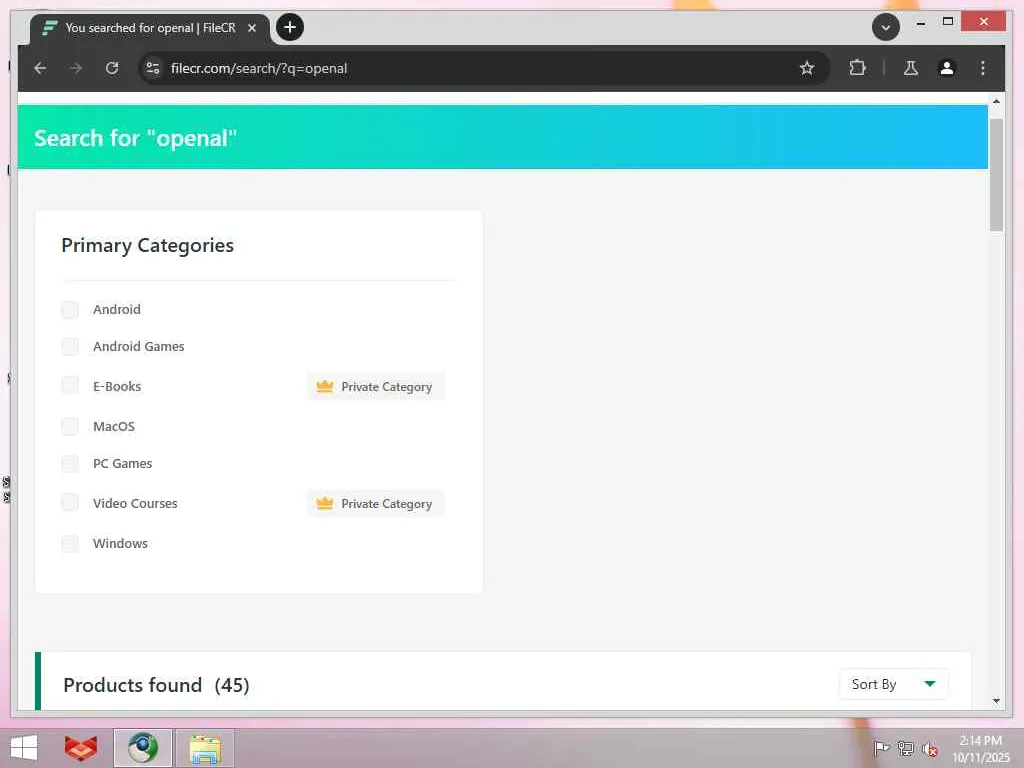Open a new browser tab
1024x768 pixels.
290,27
